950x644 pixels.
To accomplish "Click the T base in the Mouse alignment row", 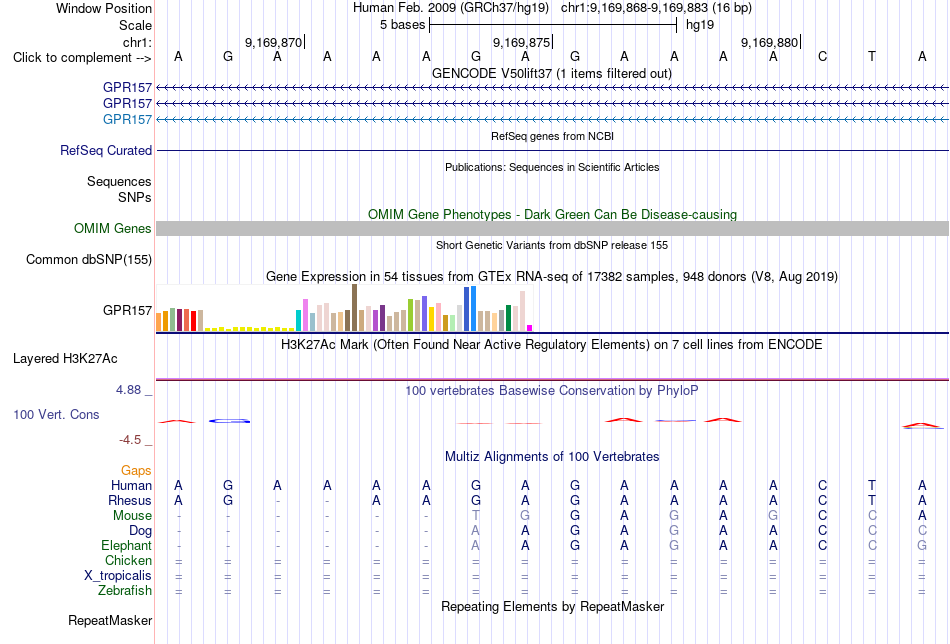I will (x=476, y=516).
